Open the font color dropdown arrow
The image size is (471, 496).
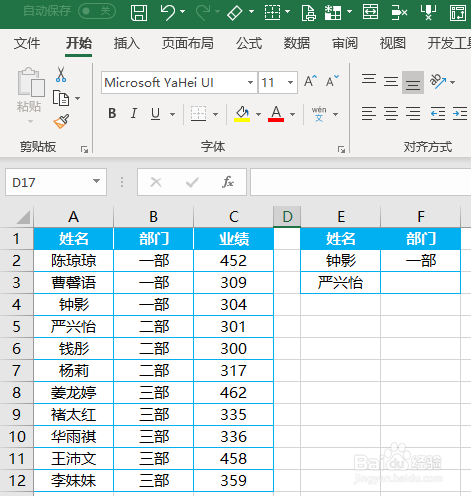pyautogui.click(x=292, y=114)
